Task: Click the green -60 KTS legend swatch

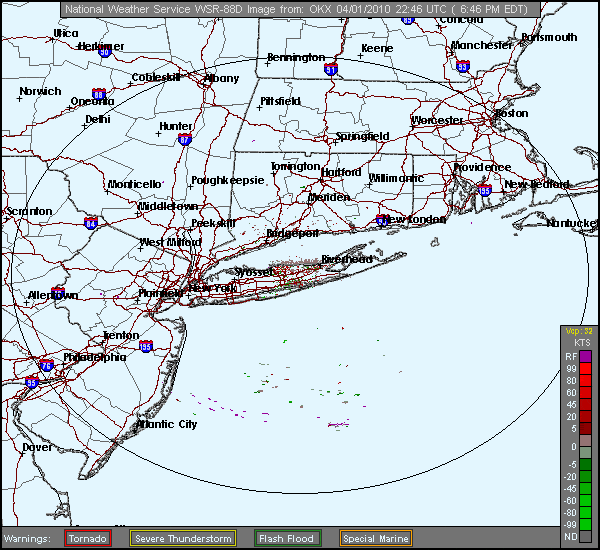Action: coord(585,500)
